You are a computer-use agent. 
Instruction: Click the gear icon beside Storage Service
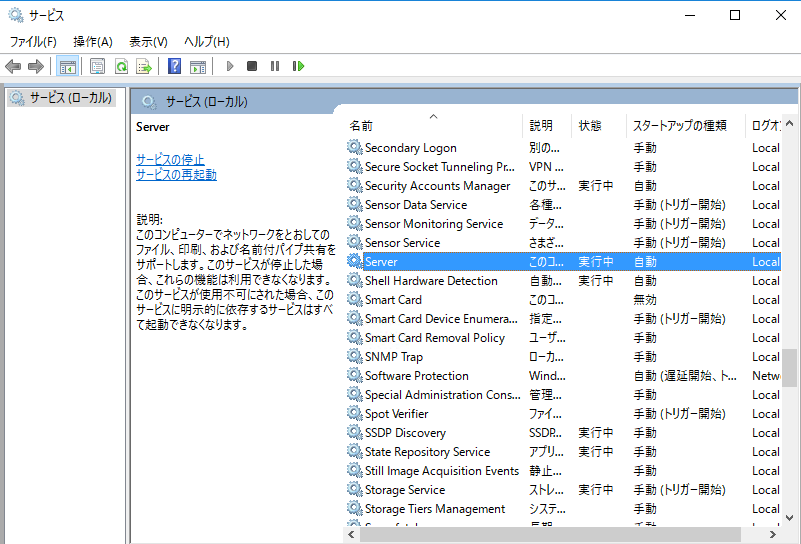point(355,489)
